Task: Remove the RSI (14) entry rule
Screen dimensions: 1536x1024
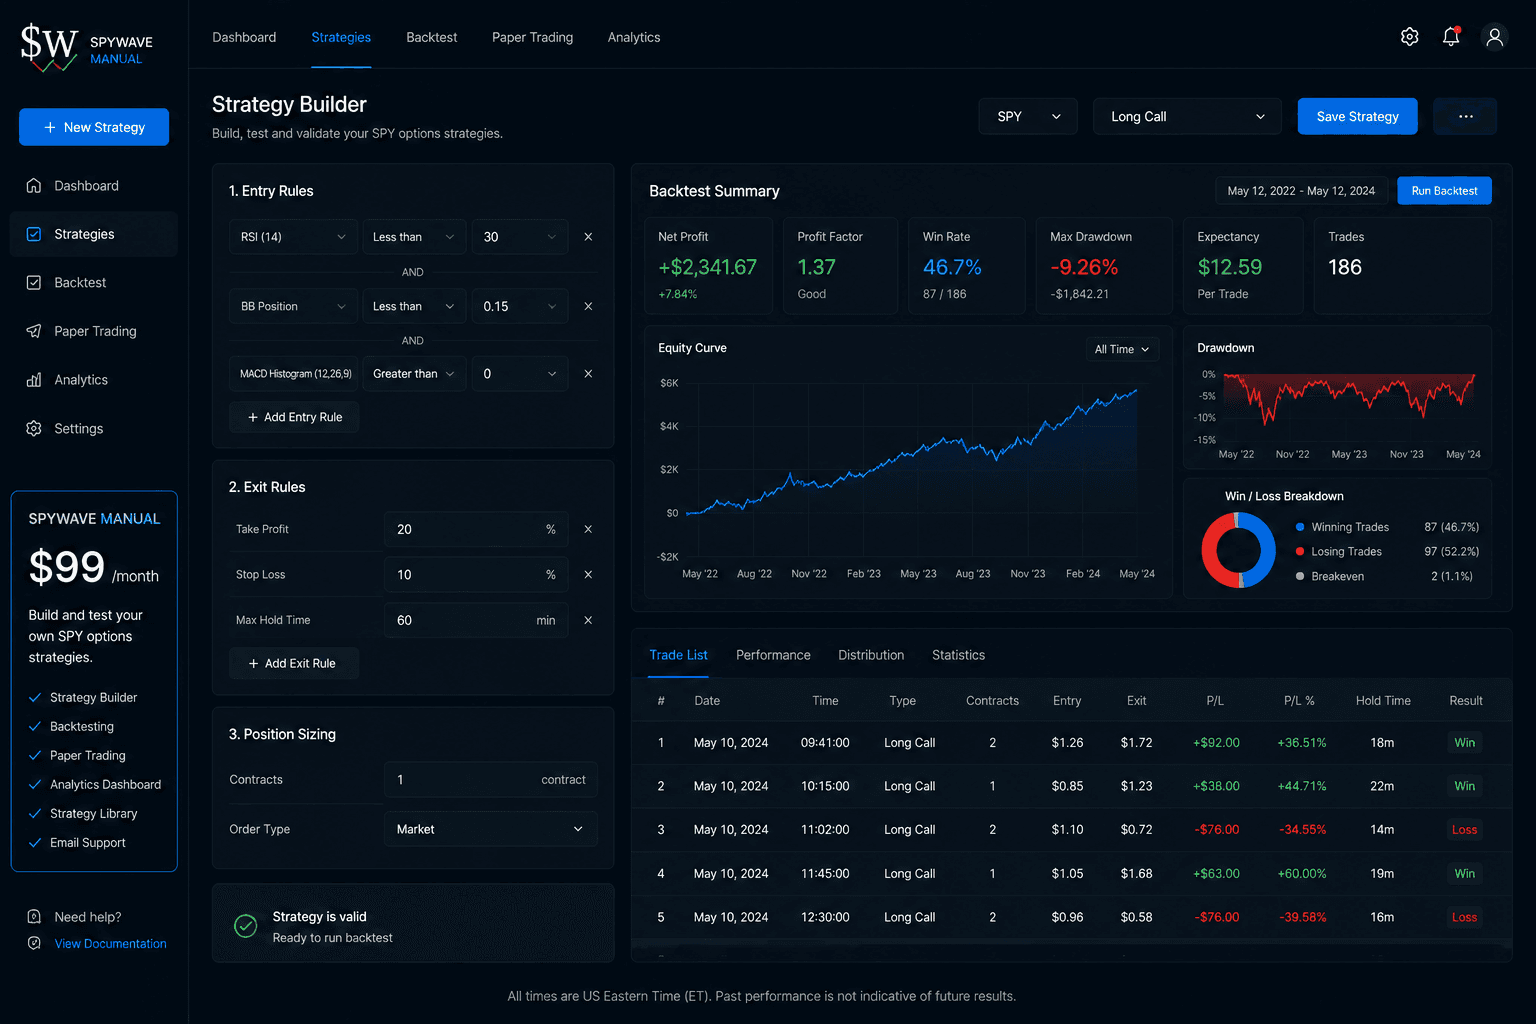Action: (588, 237)
